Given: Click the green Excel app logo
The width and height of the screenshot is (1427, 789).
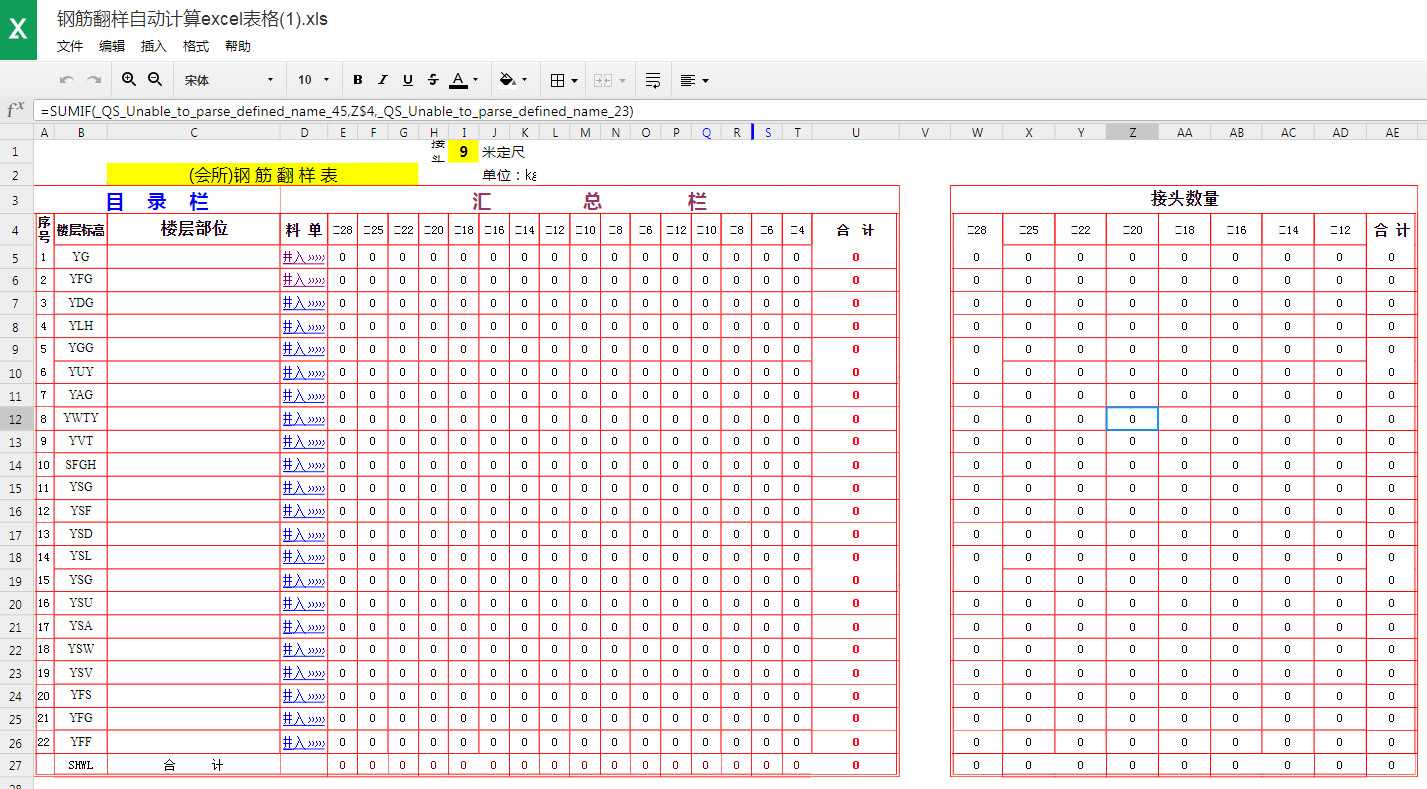Looking at the screenshot, I should point(18,30).
